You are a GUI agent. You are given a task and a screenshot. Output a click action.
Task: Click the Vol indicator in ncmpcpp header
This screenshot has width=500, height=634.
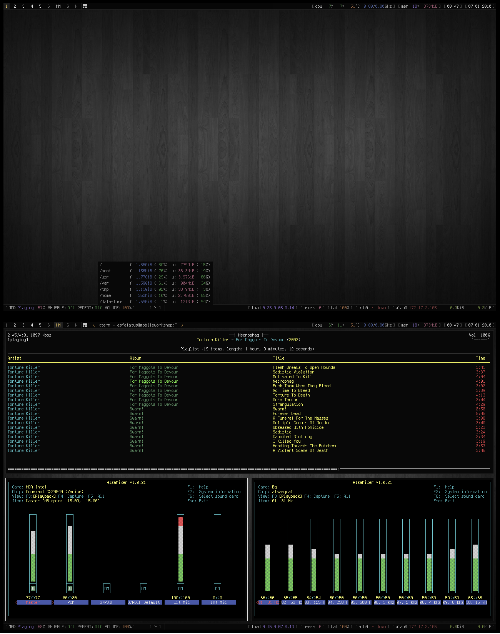pyautogui.click(x=479, y=335)
